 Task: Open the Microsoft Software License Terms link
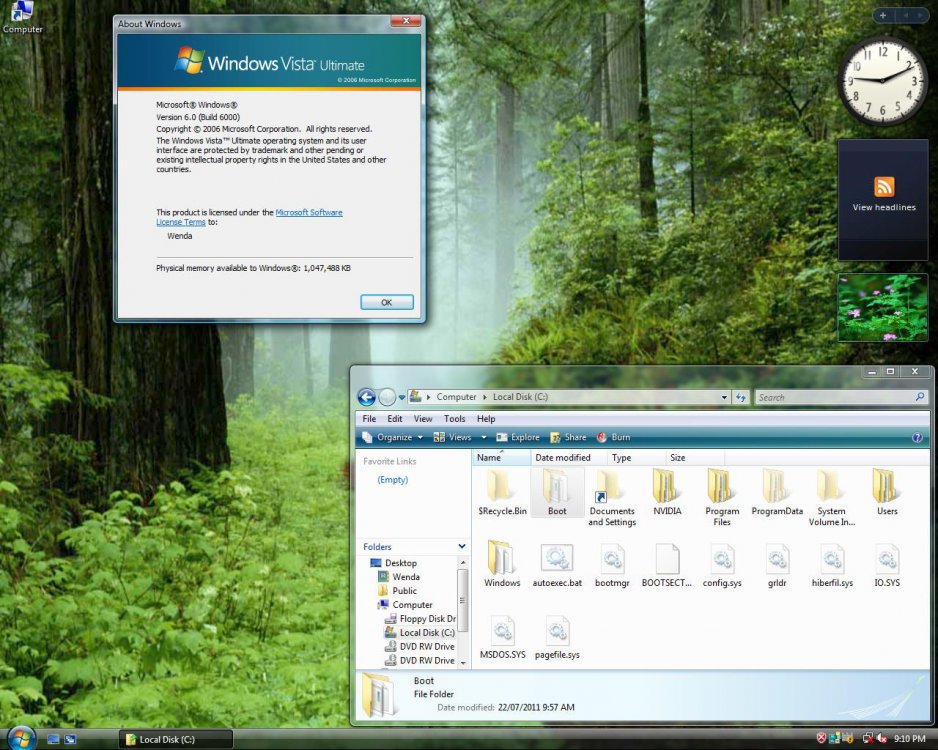[308, 212]
